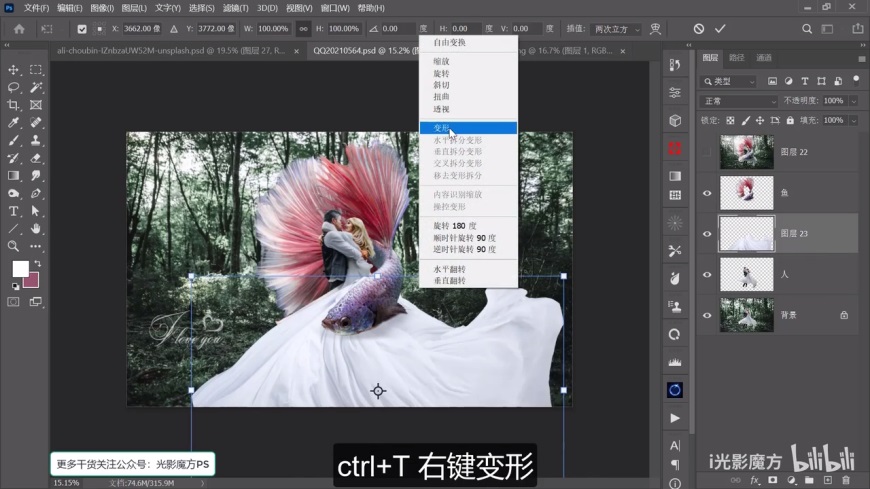Image resolution: width=870 pixels, height=489 pixels.
Task: Open the blend mode 正常 dropdown
Action: point(739,101)
